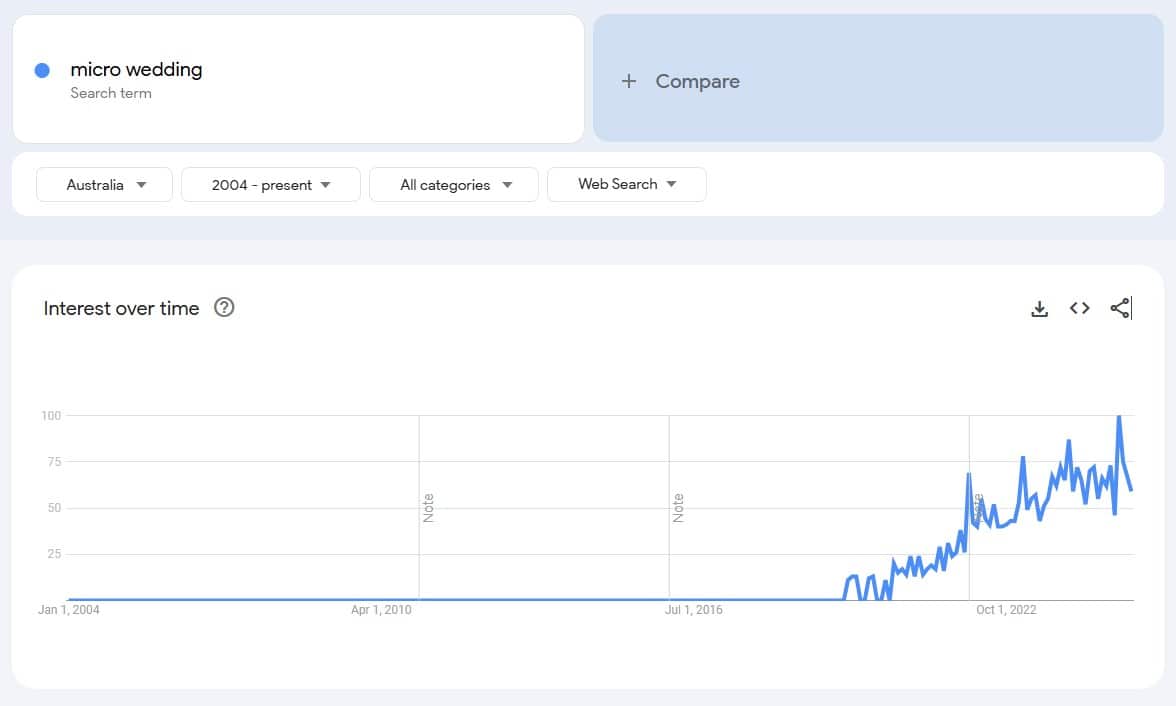Open the 2004 - present time range selector
The image size is (1176, 706).
(x=270, y=184)
